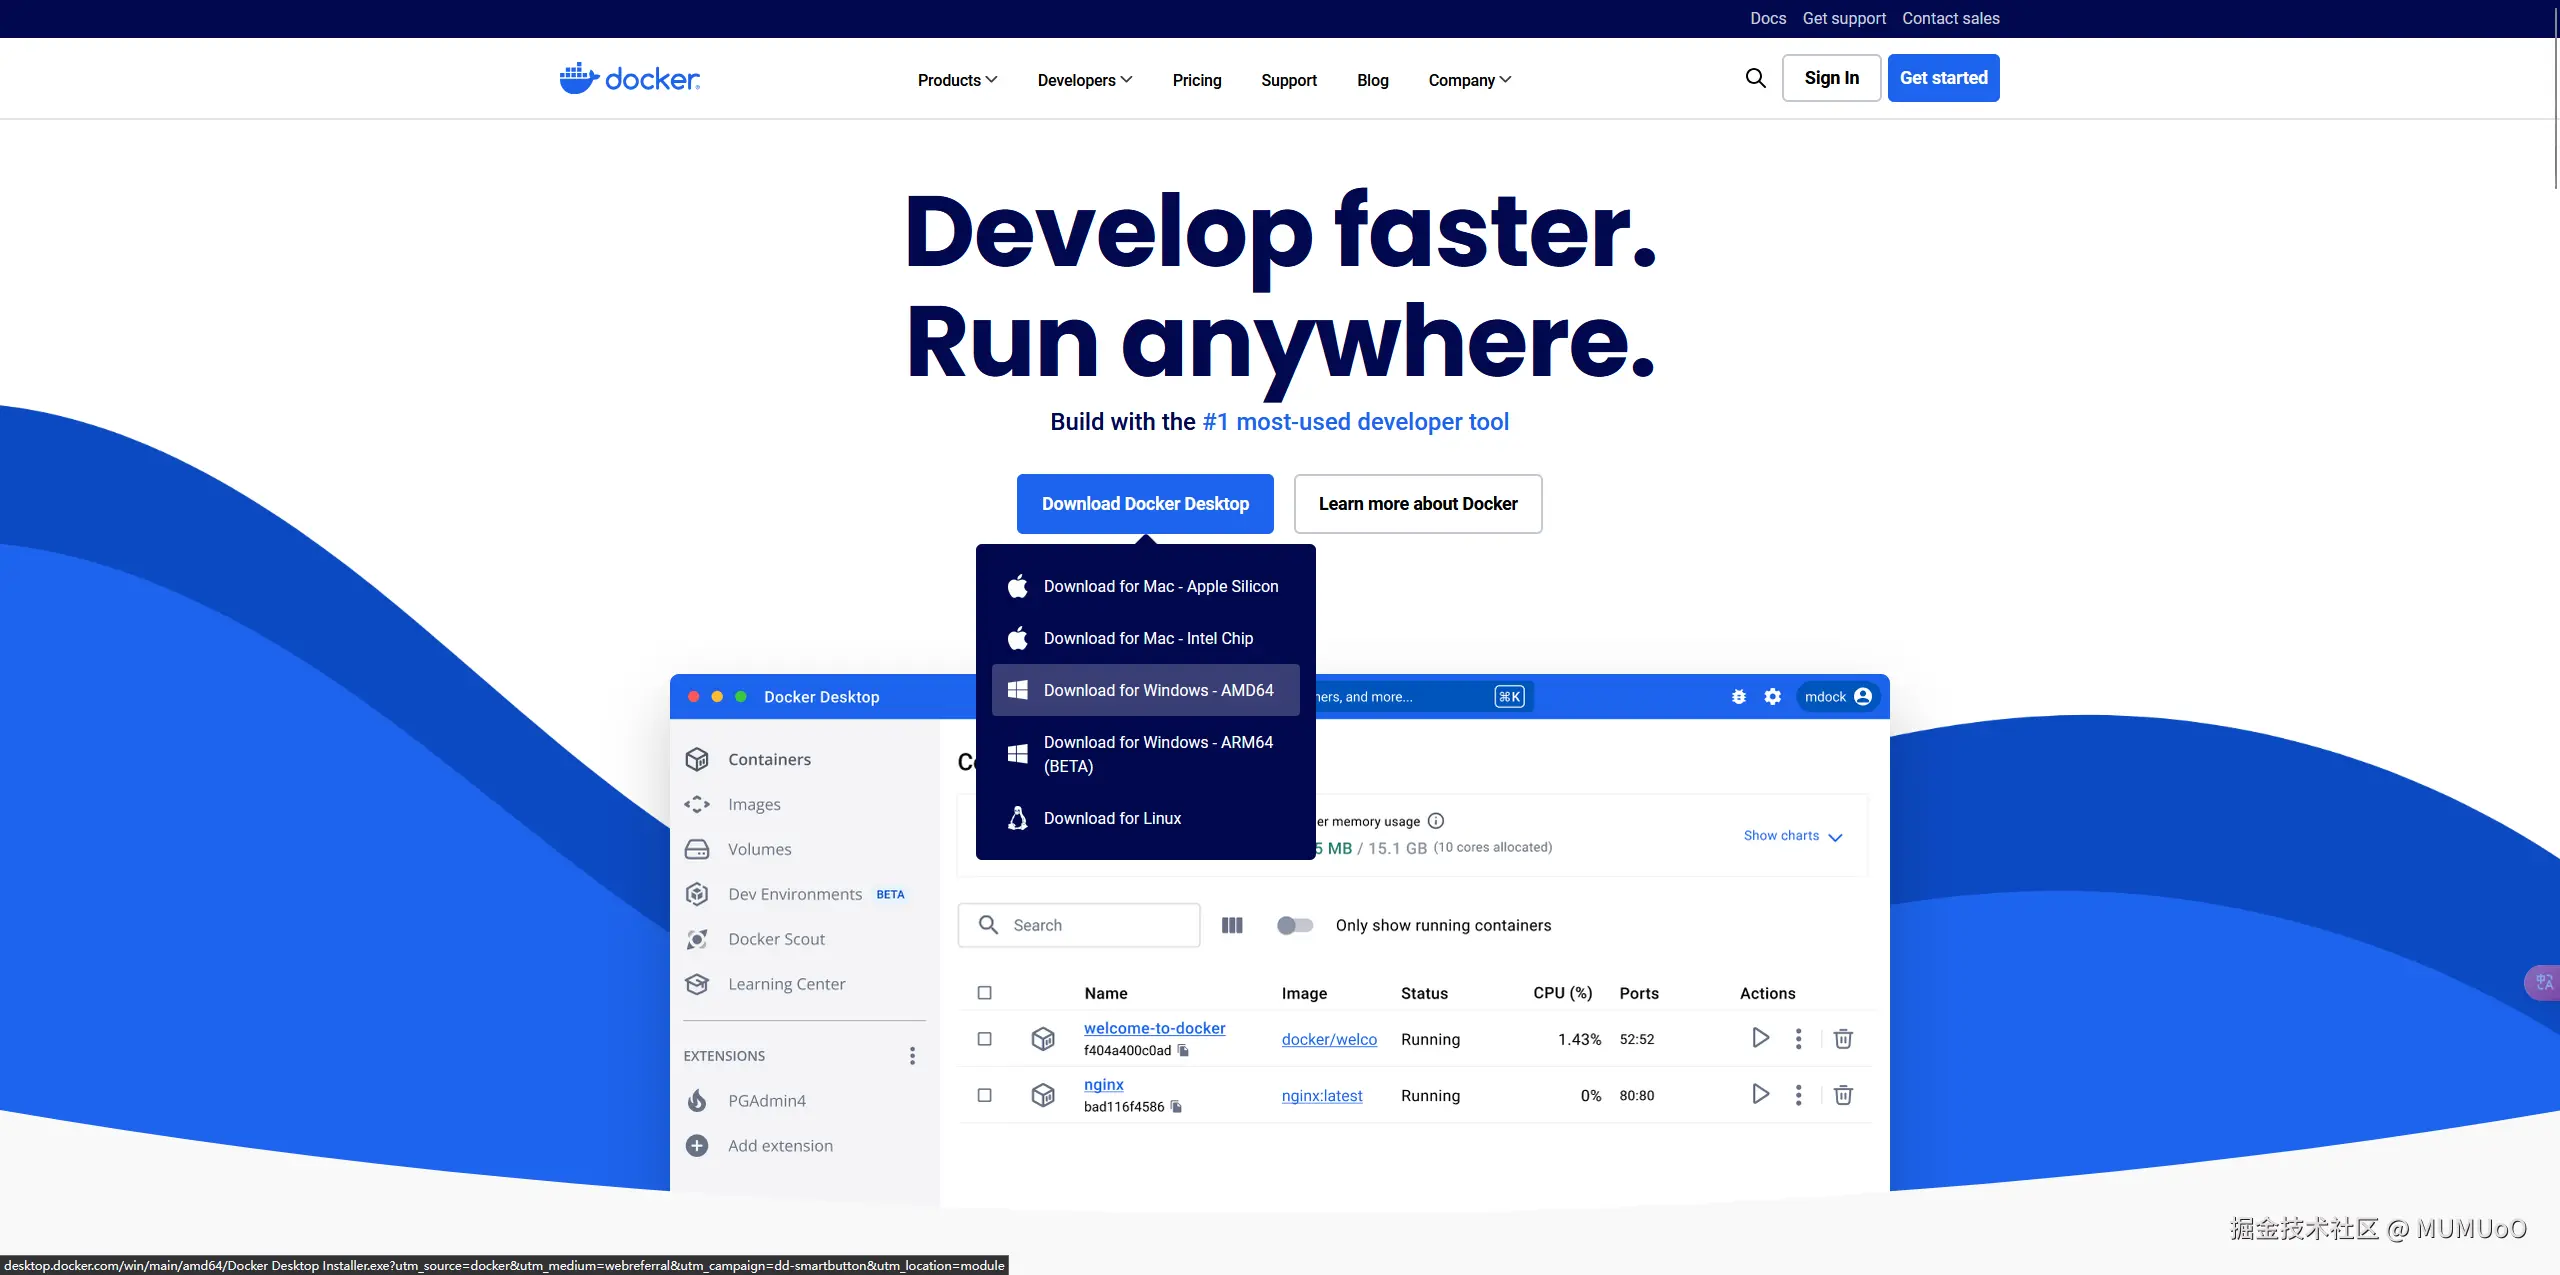Open the Company dropdown in navbar
Image resolution: width=2560 pixels, height=1275 pixels.
[x=1469, y=80]
